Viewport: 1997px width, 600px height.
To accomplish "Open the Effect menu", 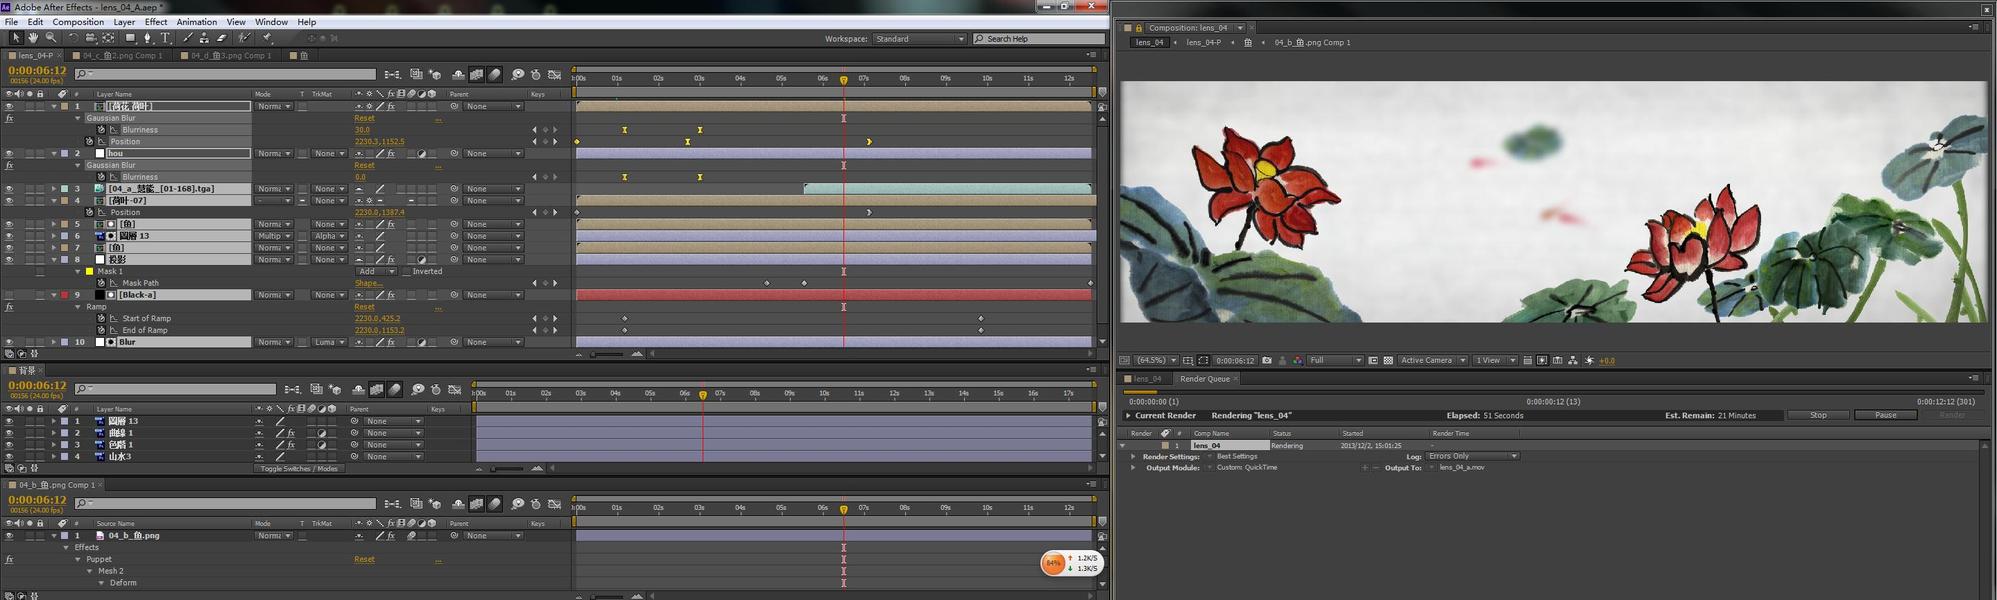I will [x=156, y=22].
